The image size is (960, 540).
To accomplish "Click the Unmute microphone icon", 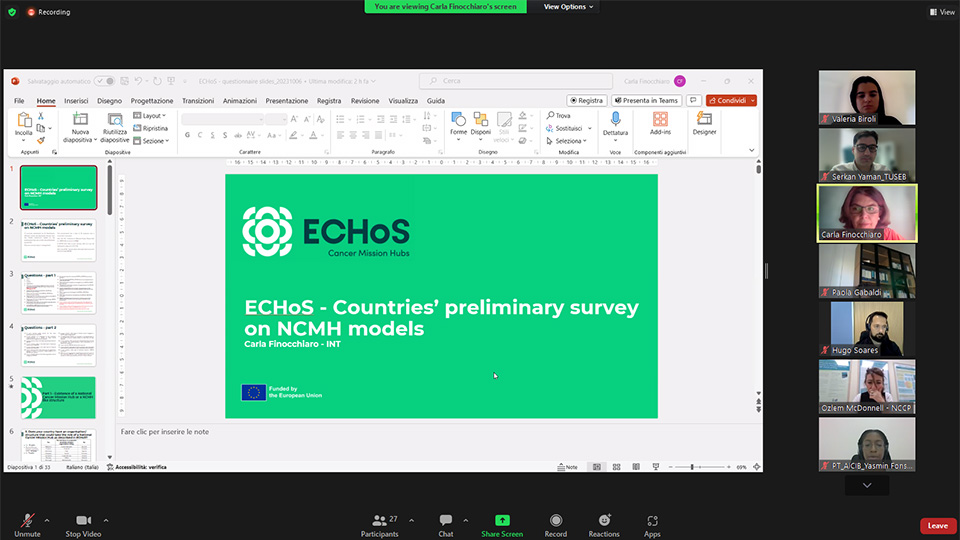I will pyautogui.click(x=27, y=521).
